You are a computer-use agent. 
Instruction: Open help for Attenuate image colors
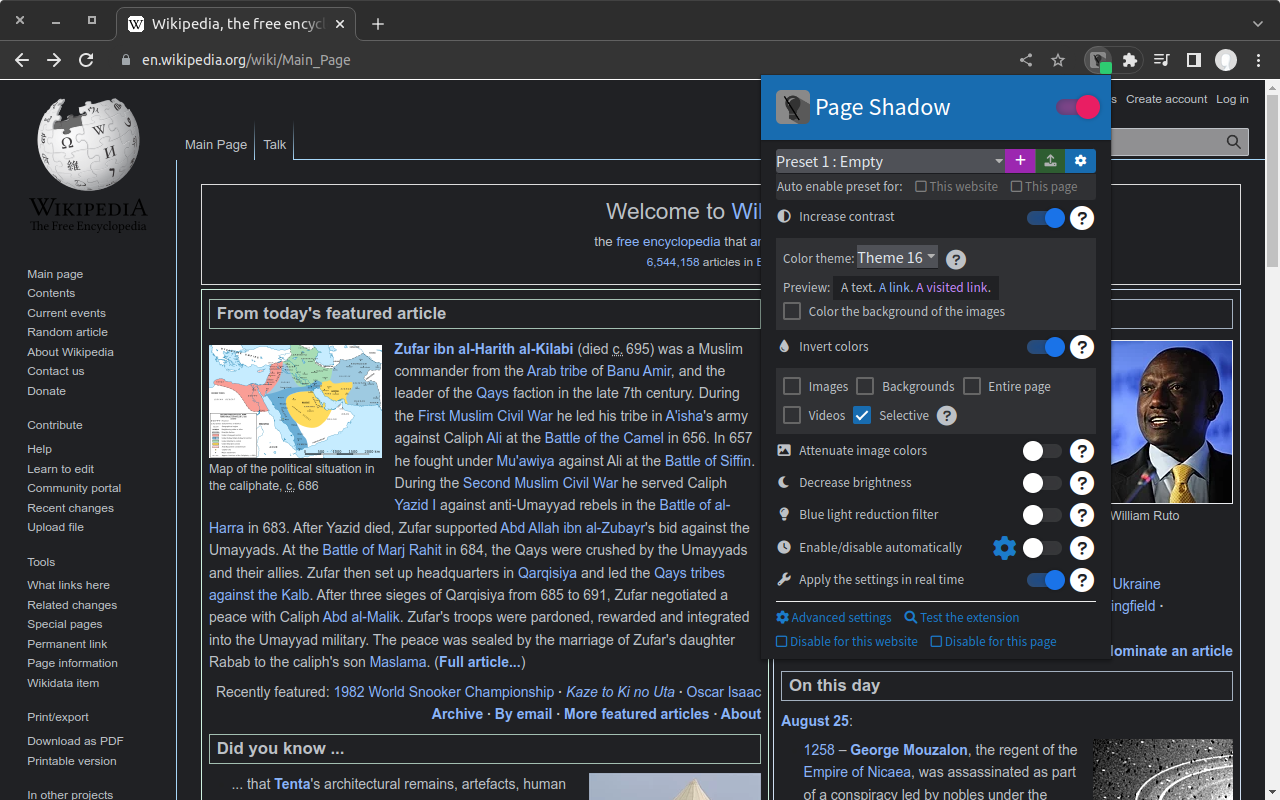1081,451
